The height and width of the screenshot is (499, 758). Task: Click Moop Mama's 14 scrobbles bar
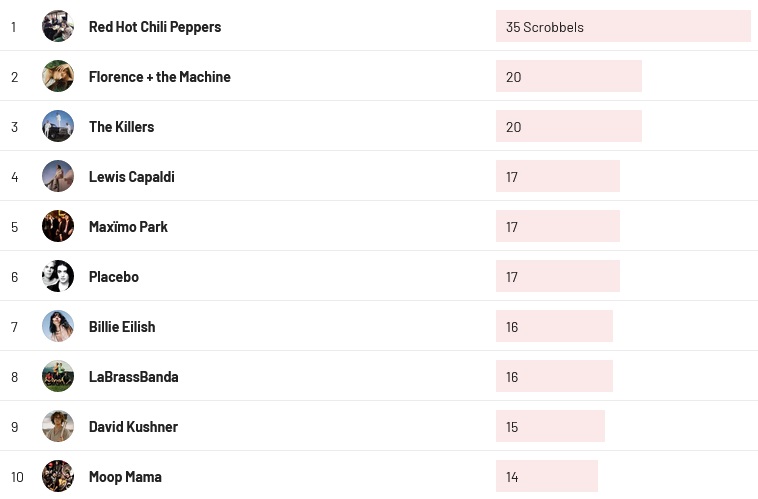[x=546, y=477]
